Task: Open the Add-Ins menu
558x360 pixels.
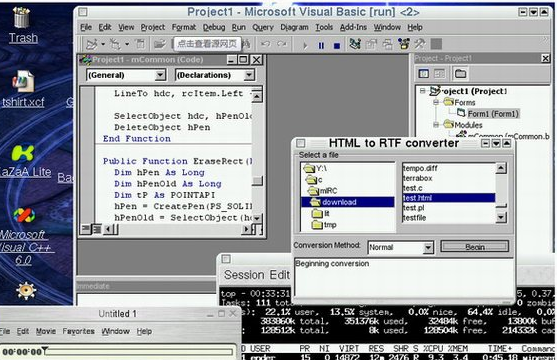Action: (353, 27)
